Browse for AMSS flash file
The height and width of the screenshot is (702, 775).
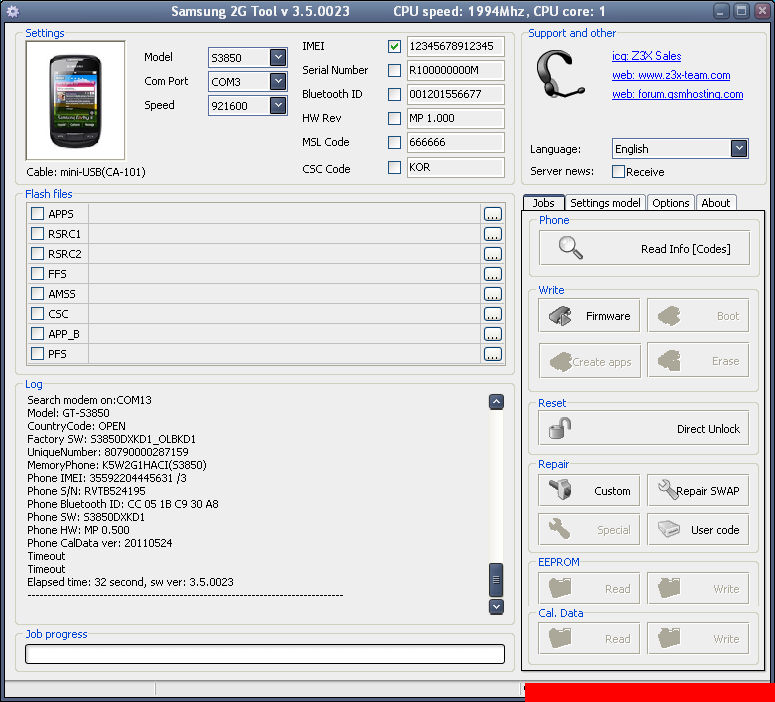(x=493, y=294)
